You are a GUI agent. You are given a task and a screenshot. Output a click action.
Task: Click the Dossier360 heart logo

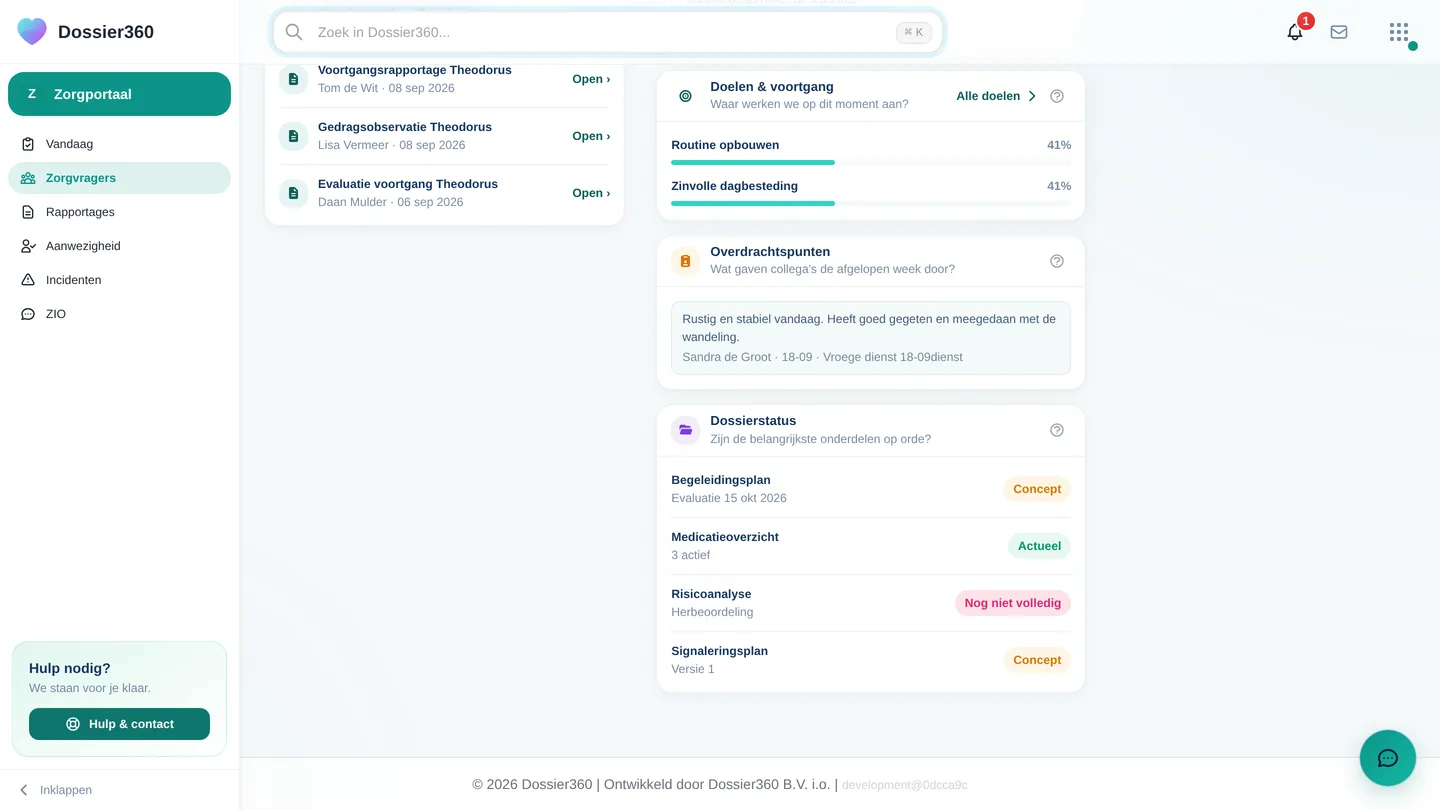32,31
